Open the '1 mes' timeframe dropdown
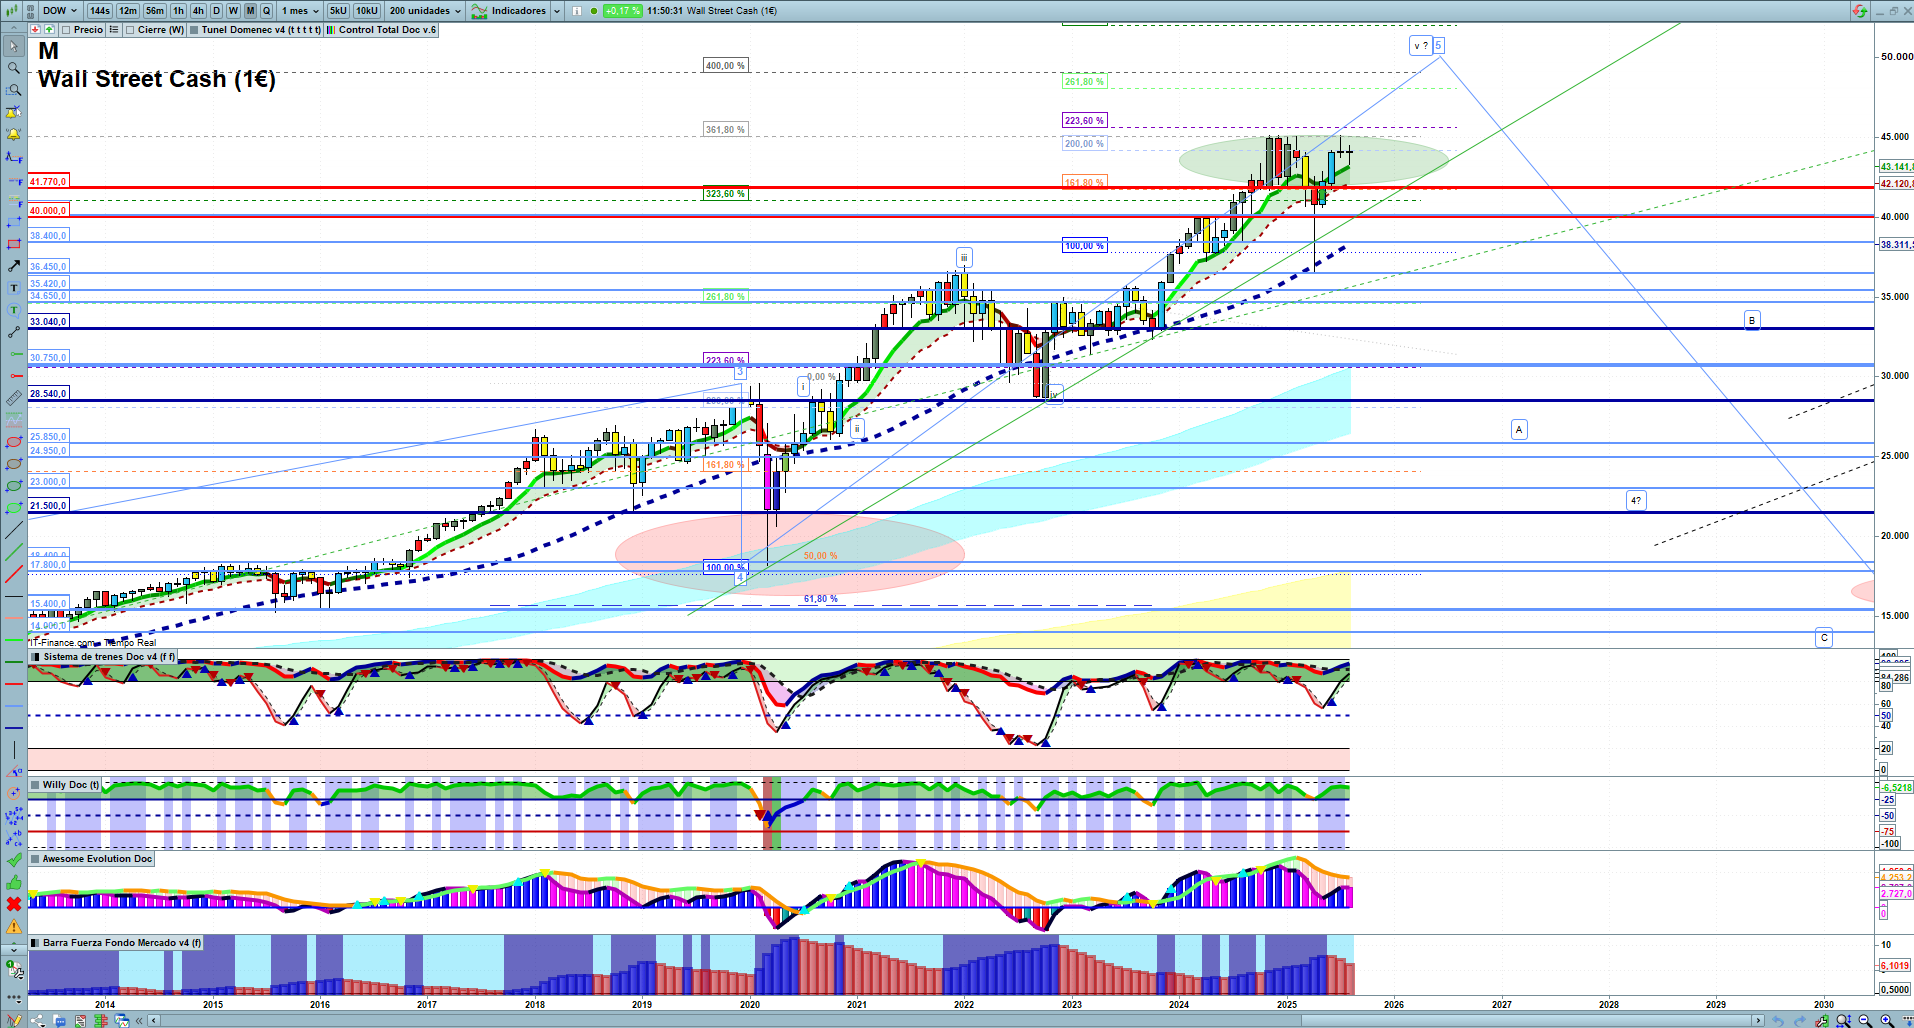Viewport: 1914px width, 1028px height. click(300, 11)
